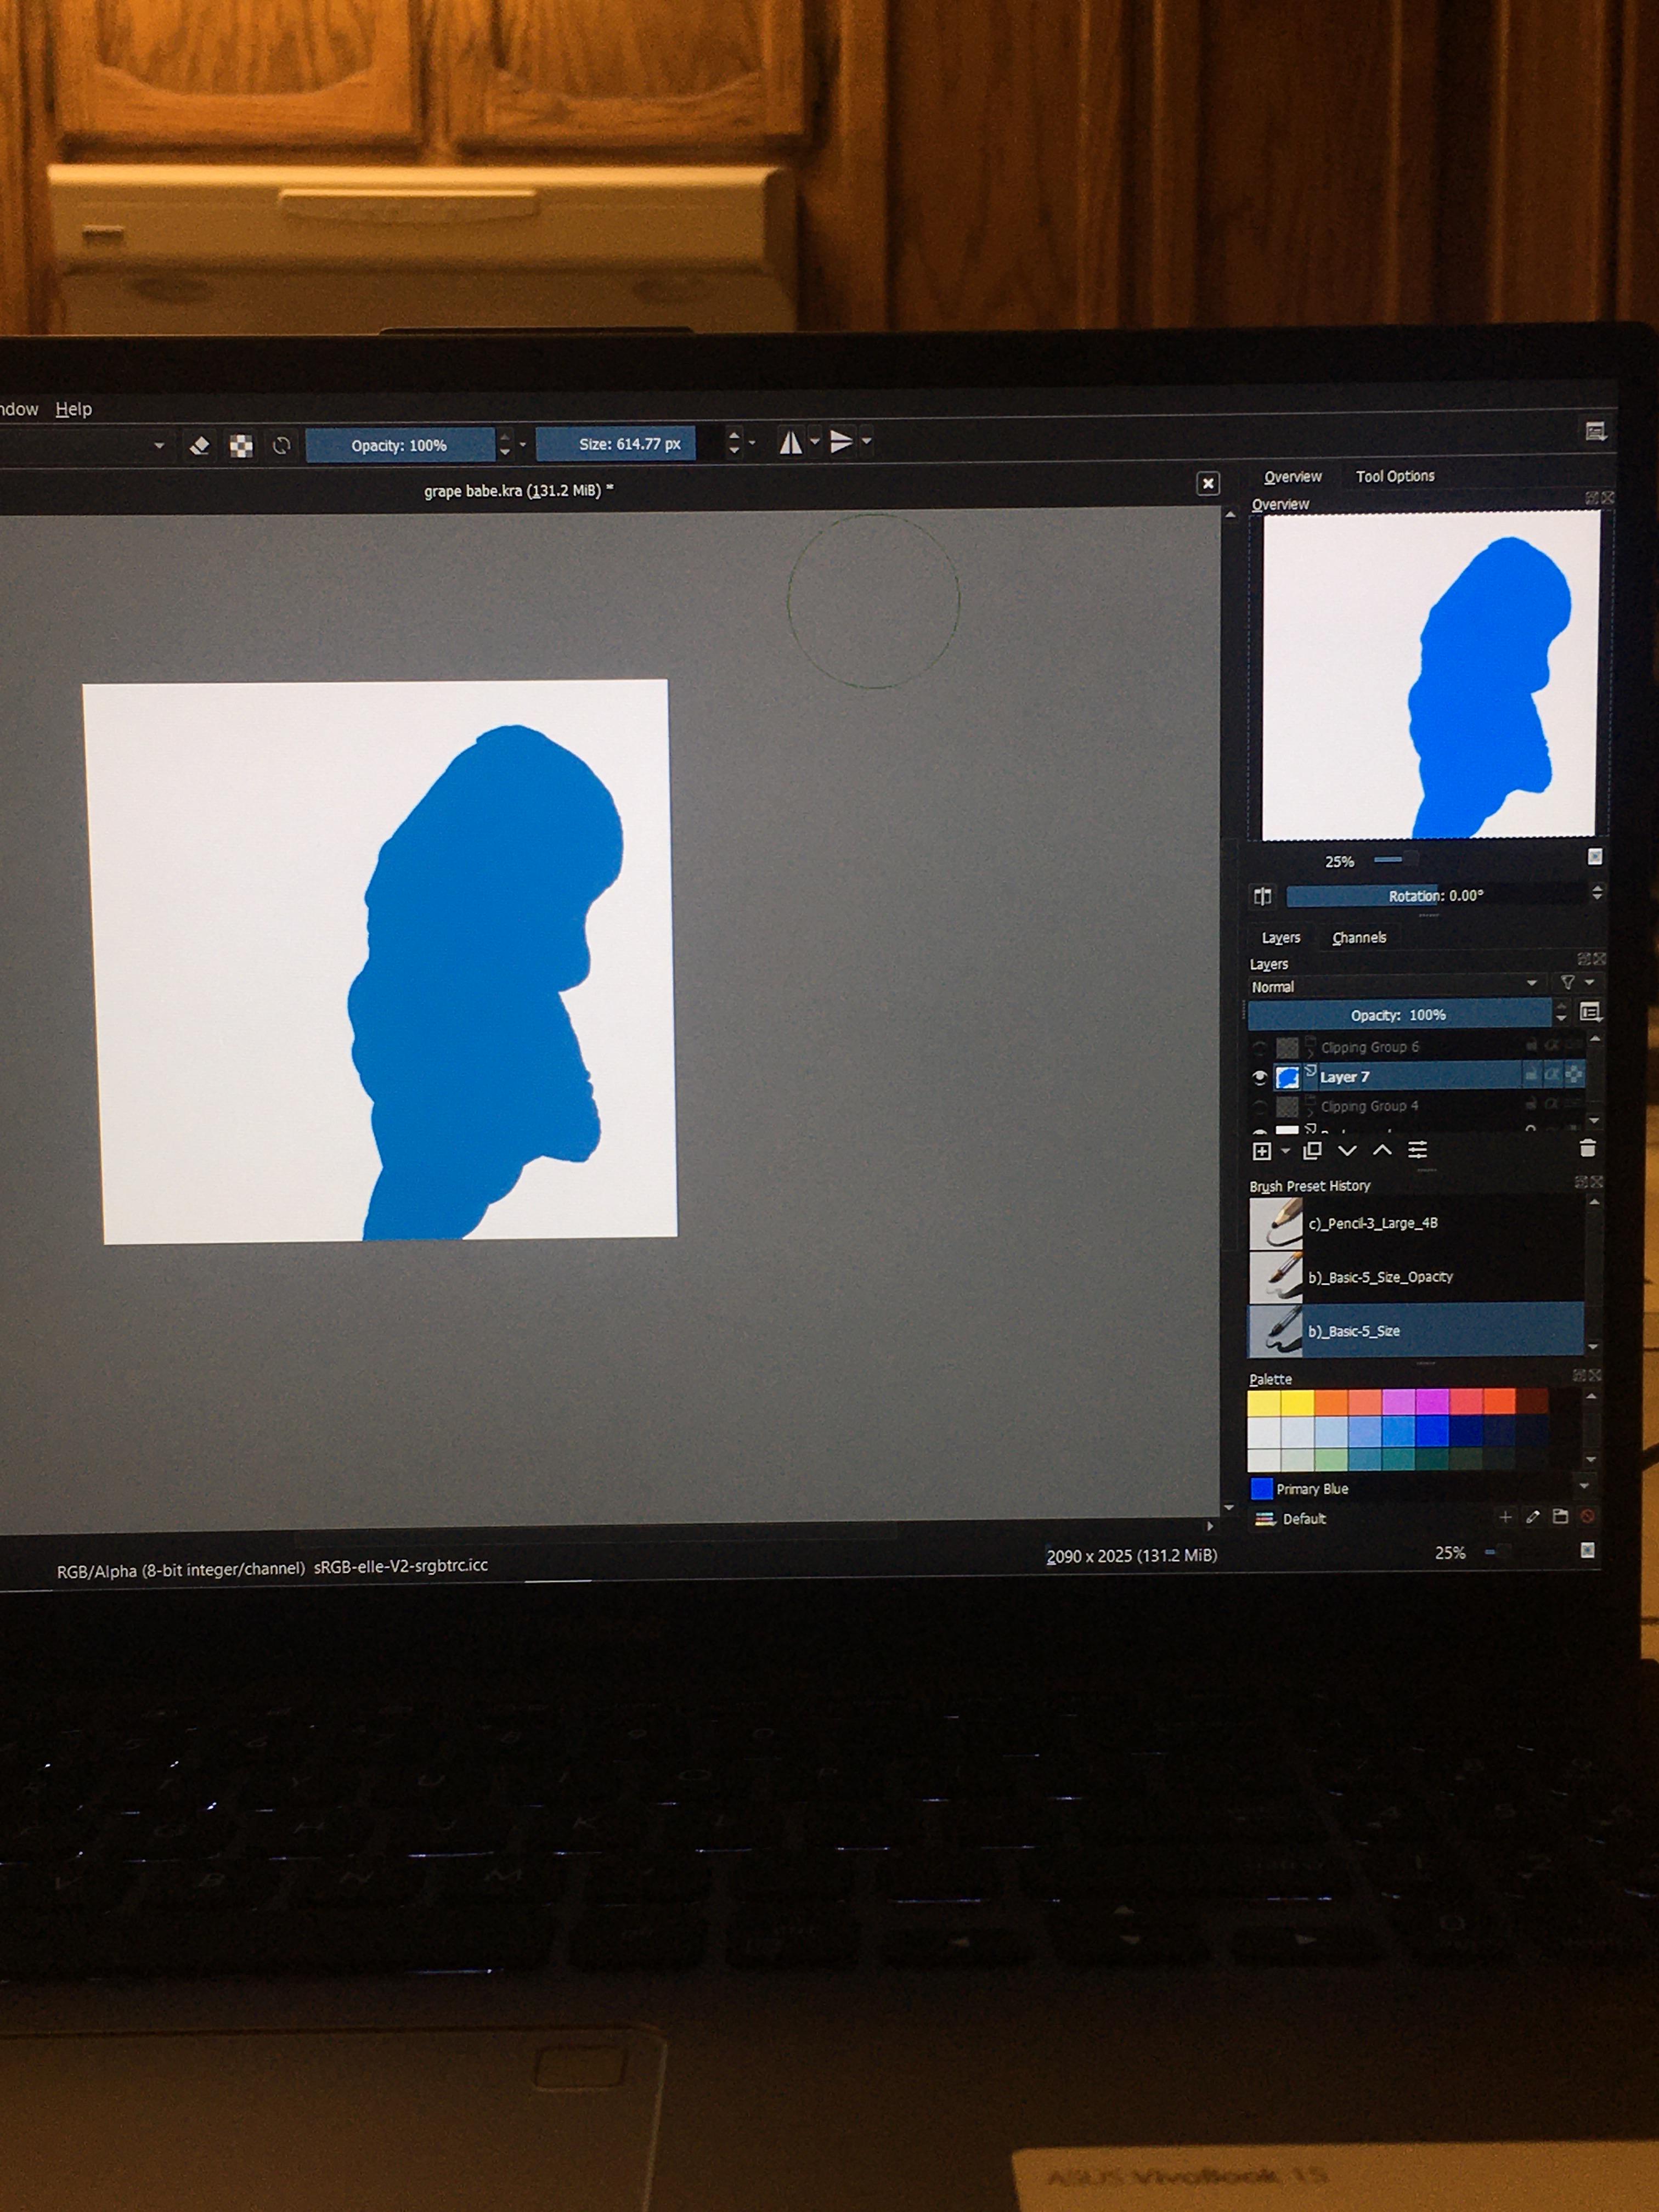Add a new paint layer with the plus icon

pos(1262,1150)
